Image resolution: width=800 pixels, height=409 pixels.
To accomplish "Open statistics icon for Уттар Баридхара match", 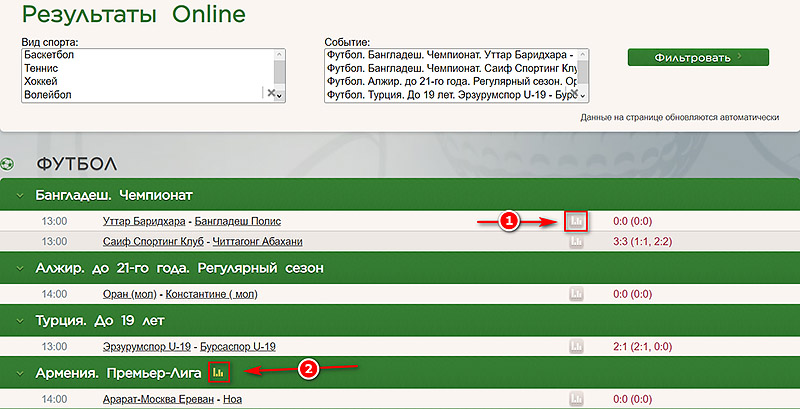I will tap(576, 221).
